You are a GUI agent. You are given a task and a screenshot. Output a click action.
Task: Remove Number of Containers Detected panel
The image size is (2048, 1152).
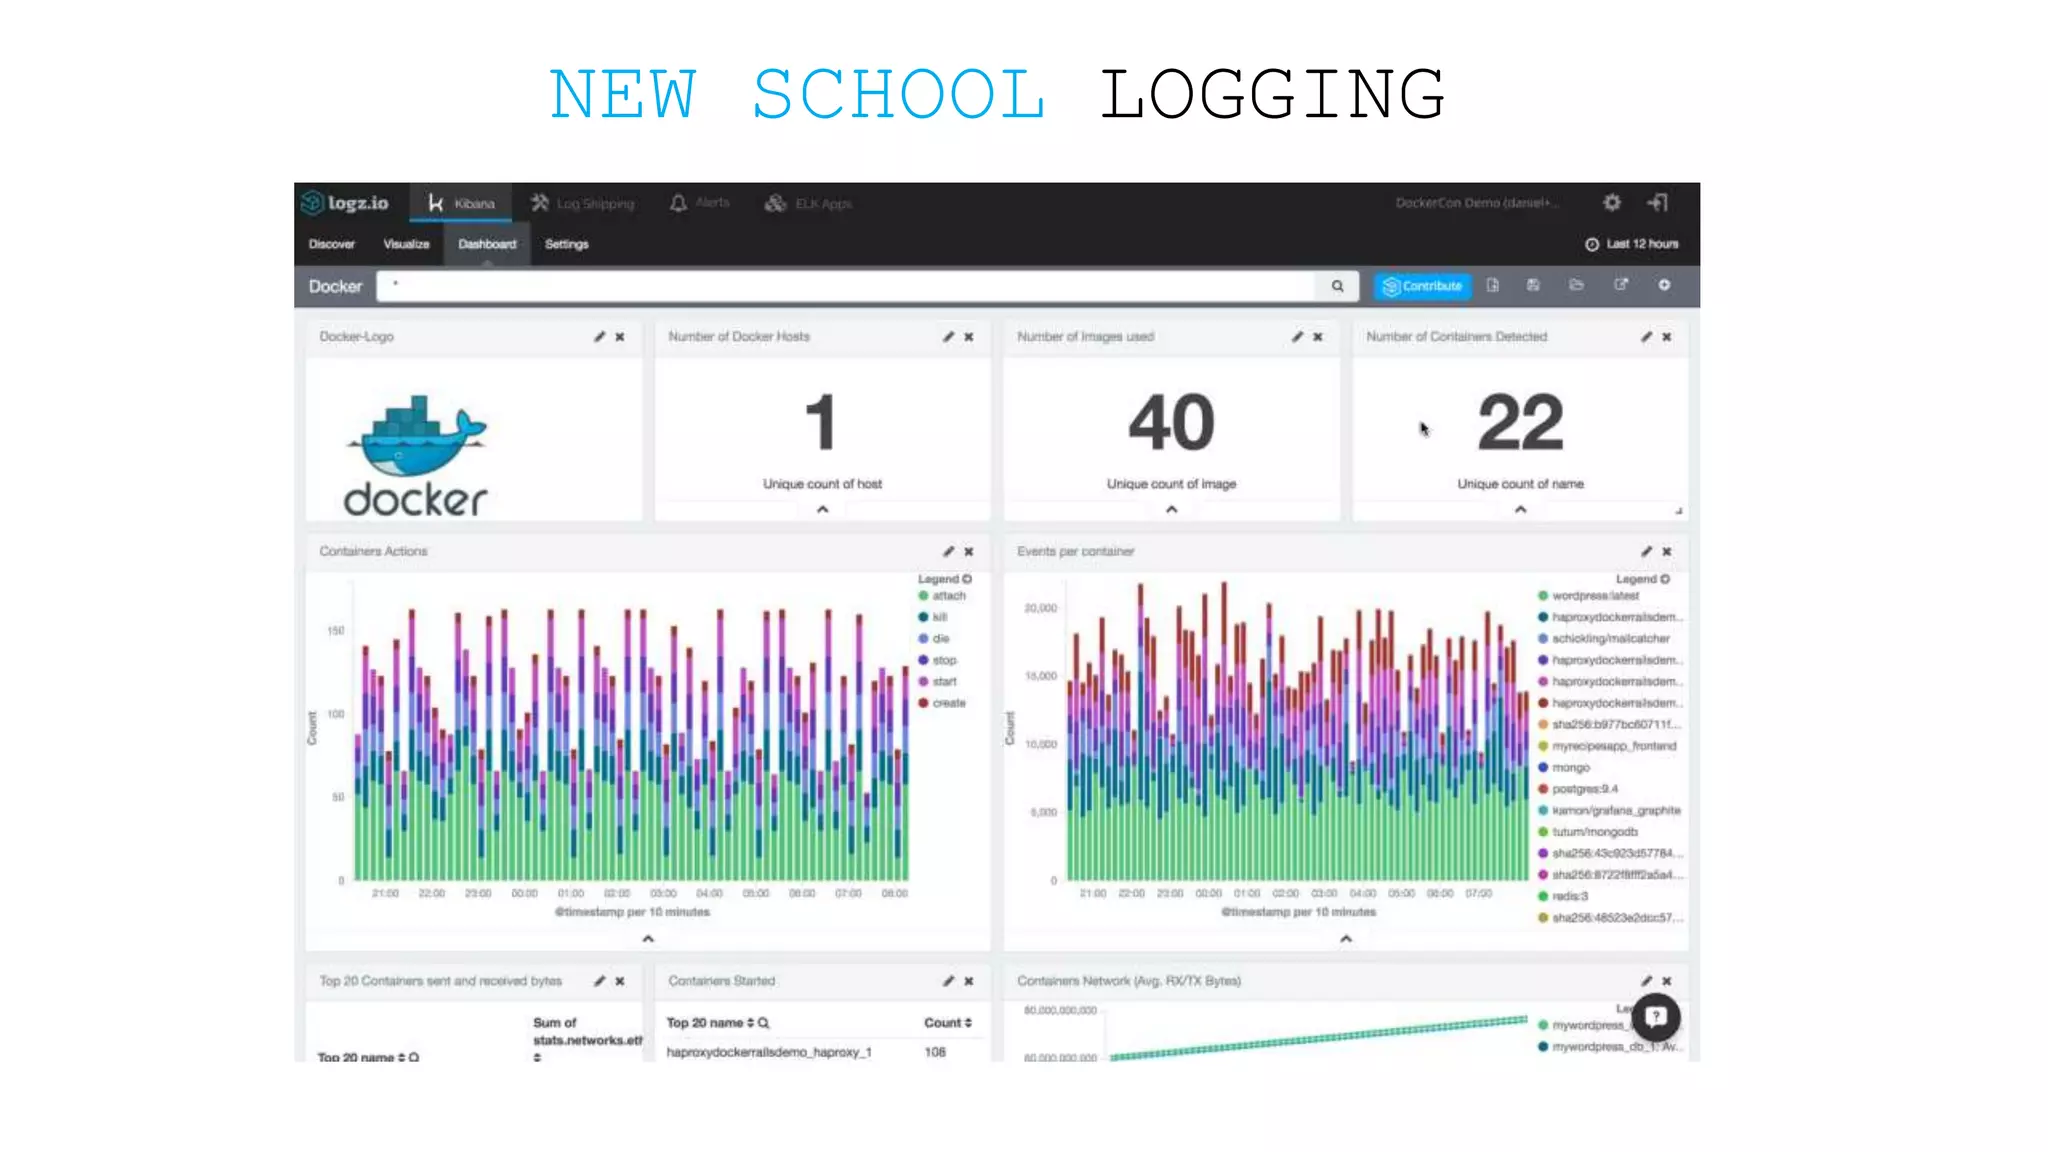[1667, 337]
